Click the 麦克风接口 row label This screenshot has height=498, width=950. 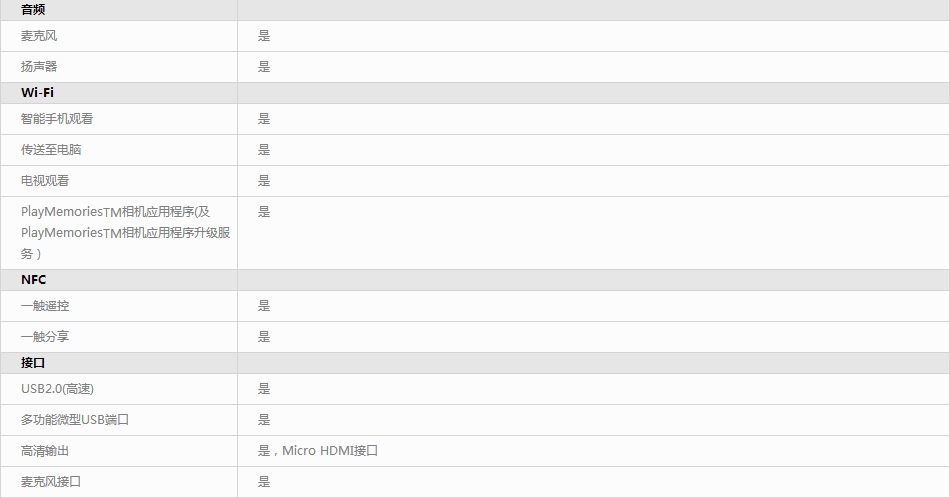click(x=51, y=482)
